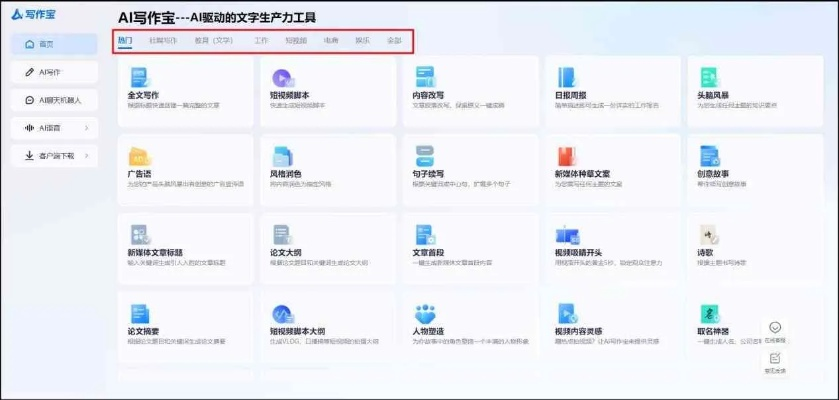
Task: Switch to the 电商 tab
Action: tap(331, 41)
